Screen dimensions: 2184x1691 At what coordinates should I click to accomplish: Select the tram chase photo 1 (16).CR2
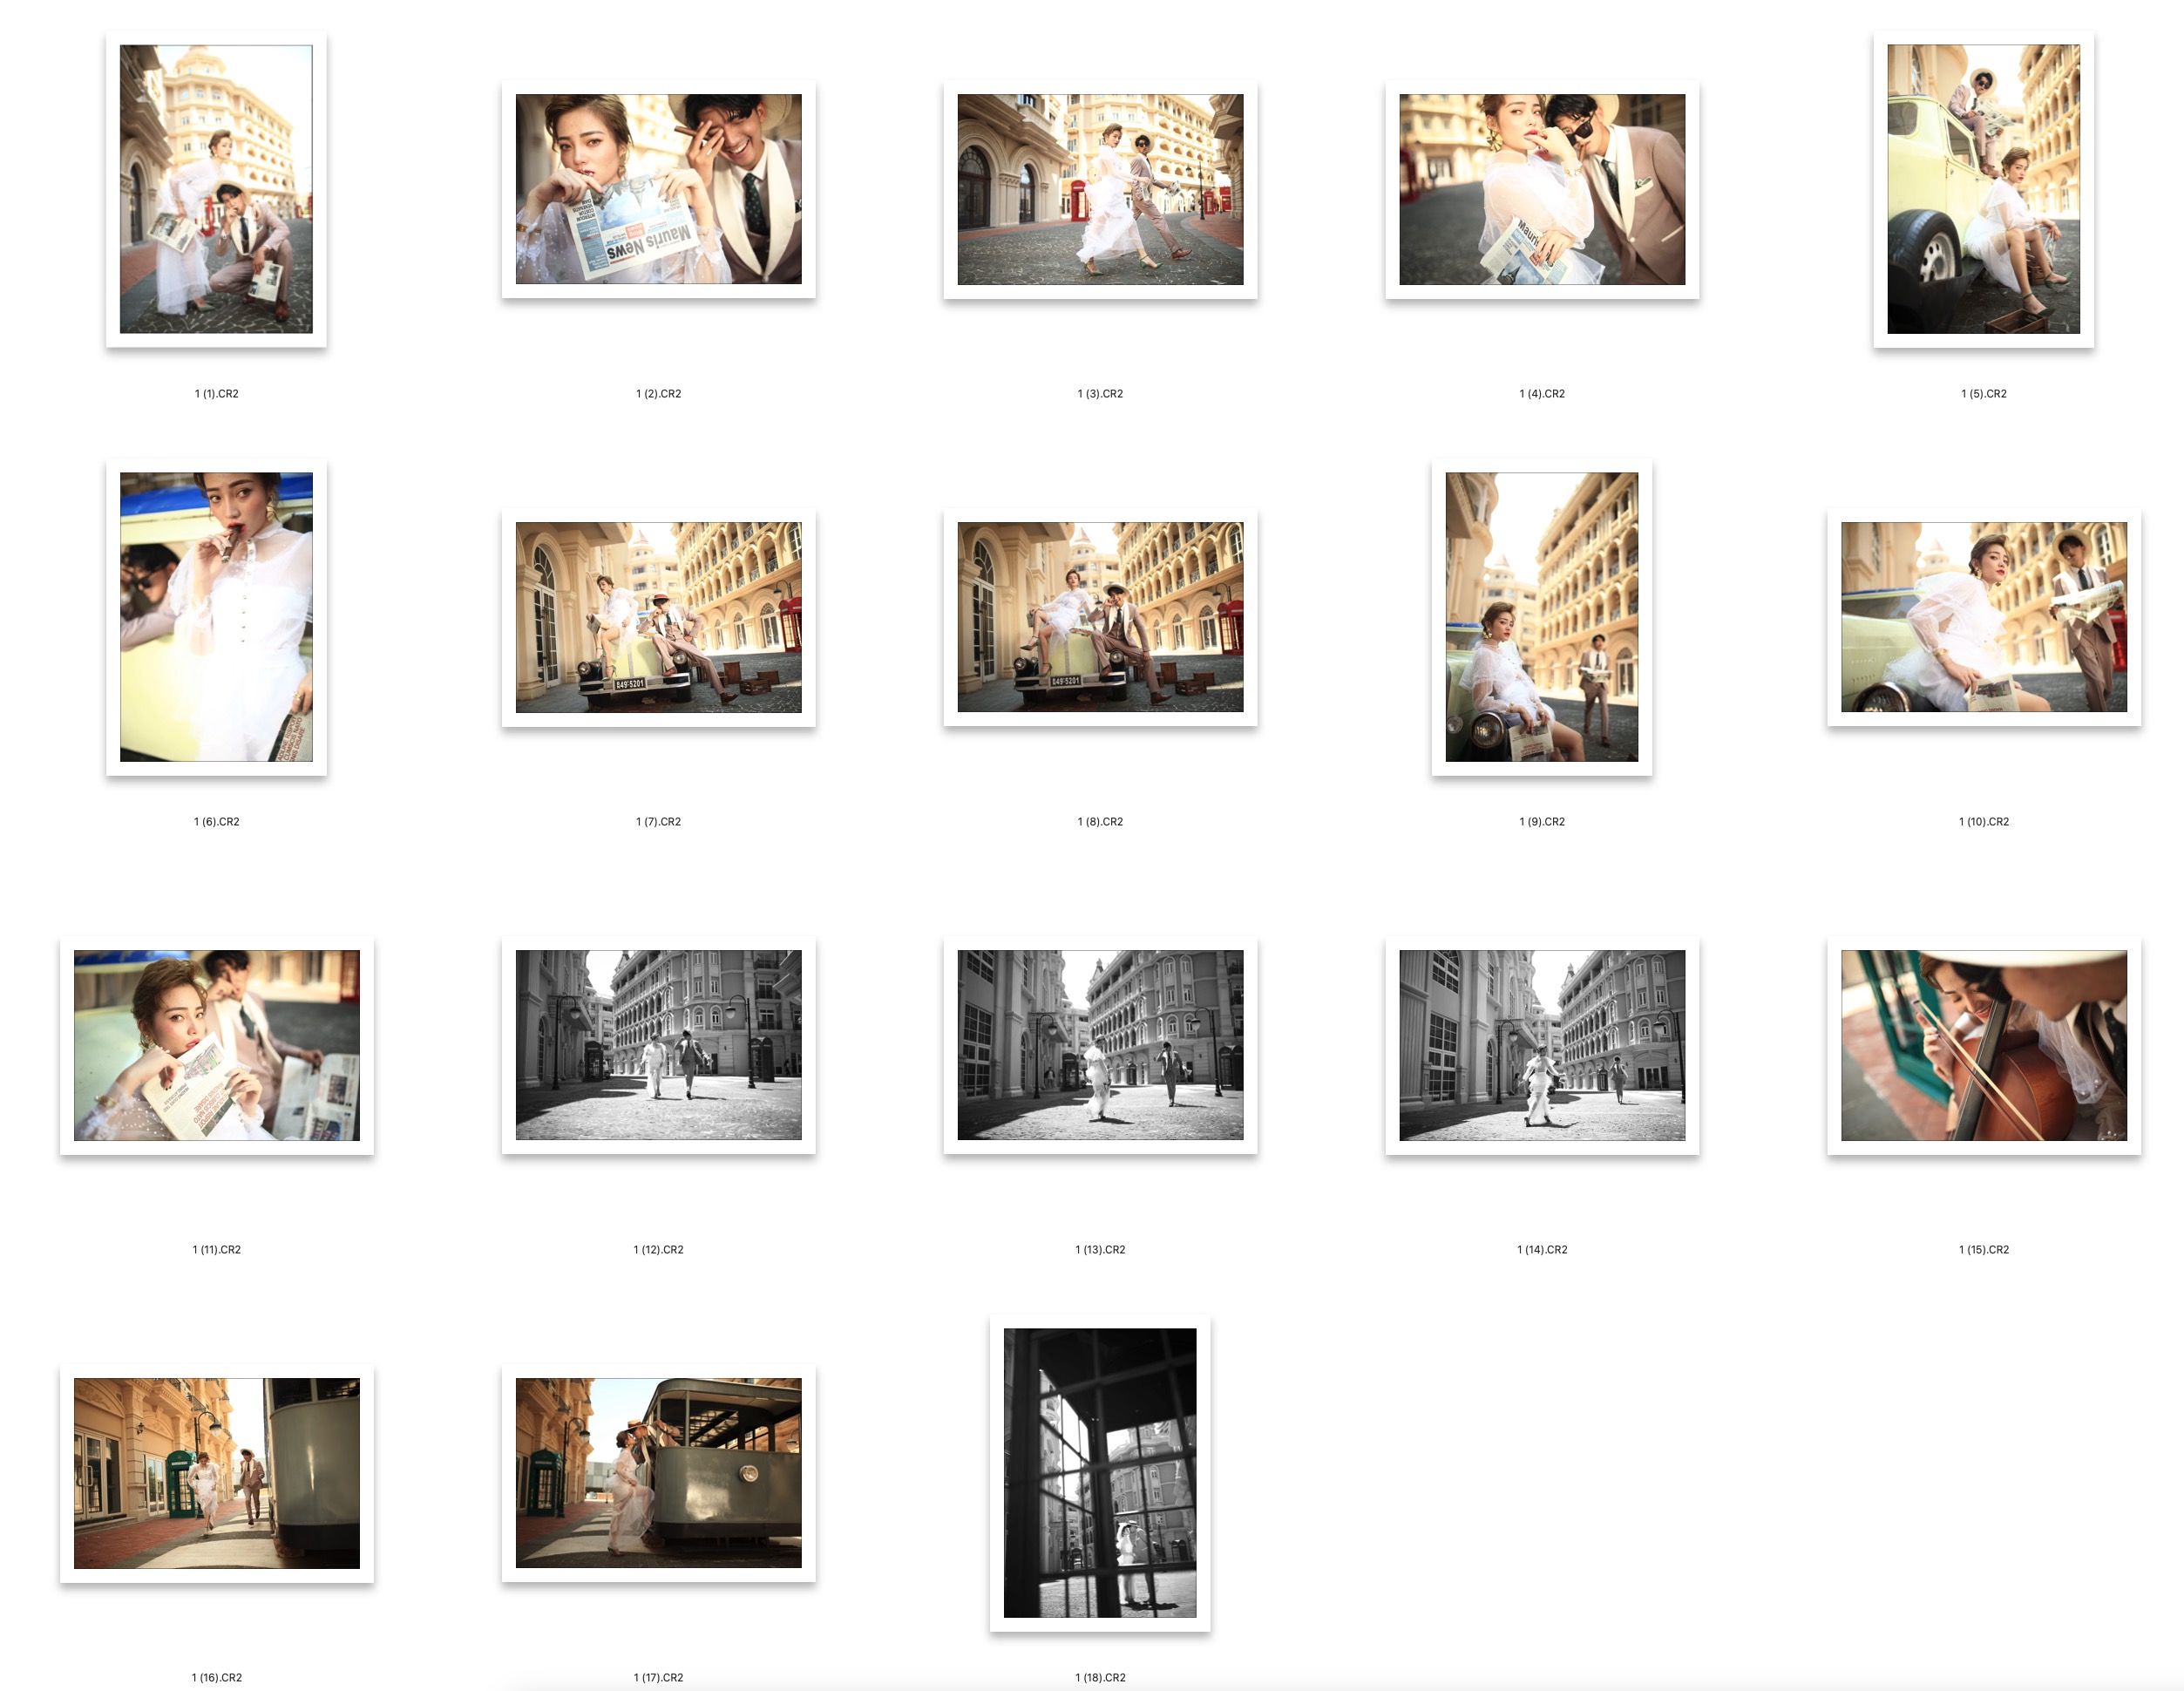(218, 1470)
